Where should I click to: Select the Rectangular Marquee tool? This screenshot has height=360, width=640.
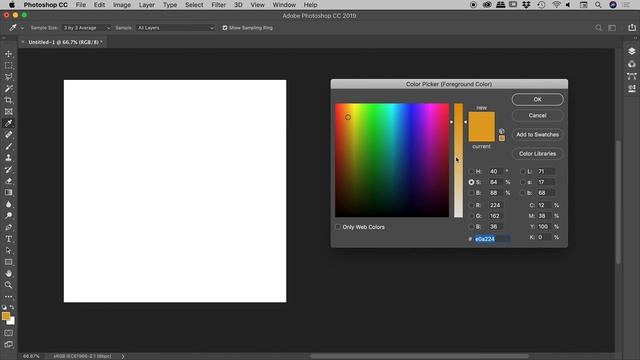tap(9, 65)
